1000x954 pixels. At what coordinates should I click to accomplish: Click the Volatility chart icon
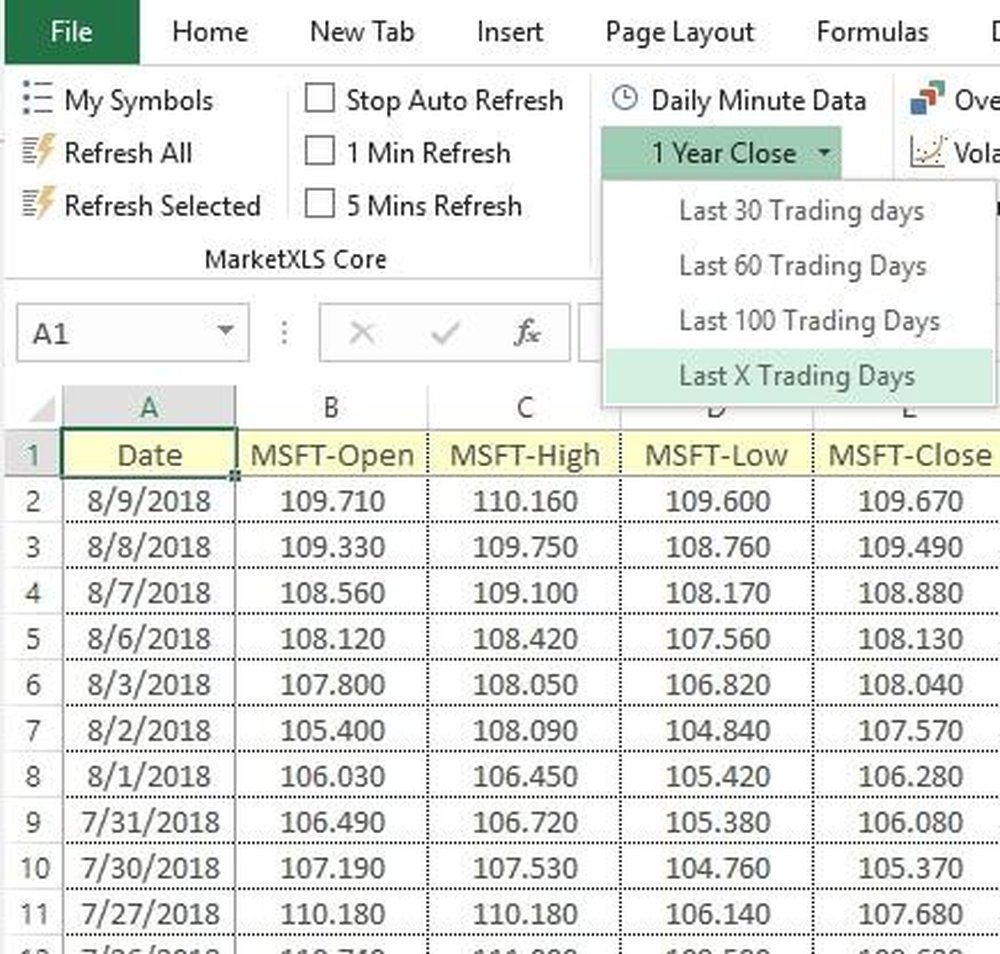(x=926, y=152)
